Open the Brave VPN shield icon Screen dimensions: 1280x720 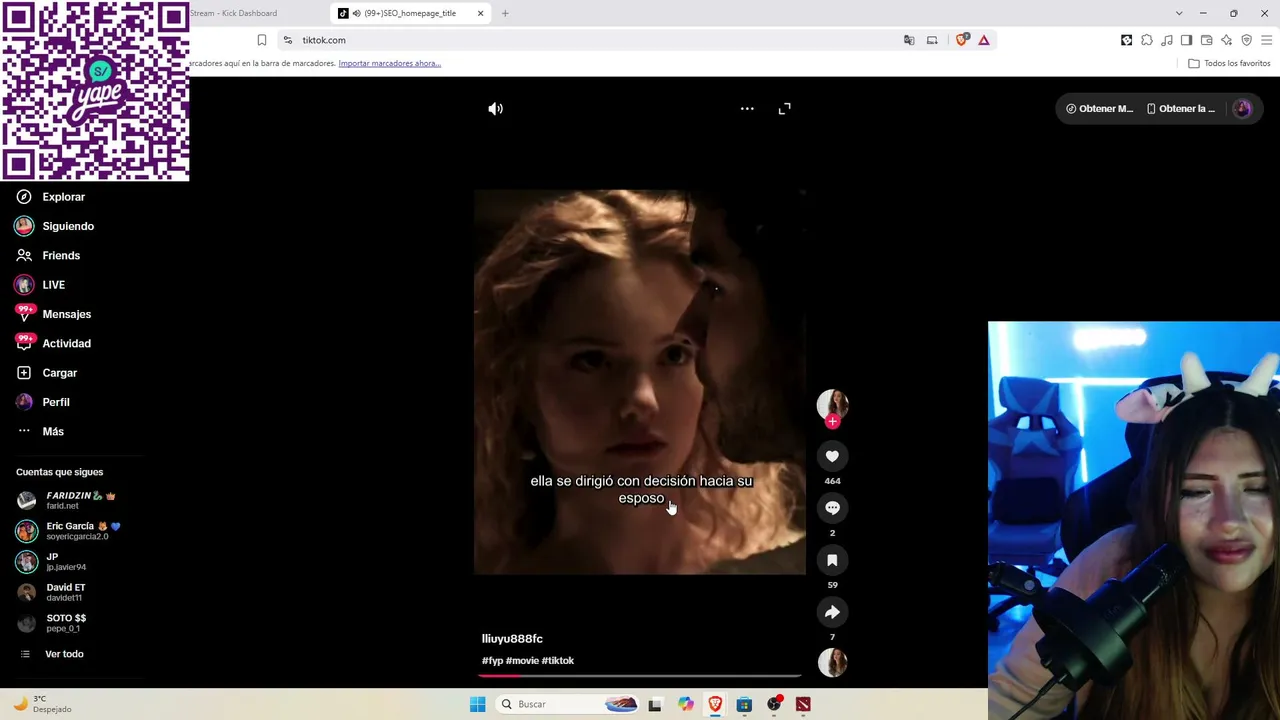[x=1246, y=40]
